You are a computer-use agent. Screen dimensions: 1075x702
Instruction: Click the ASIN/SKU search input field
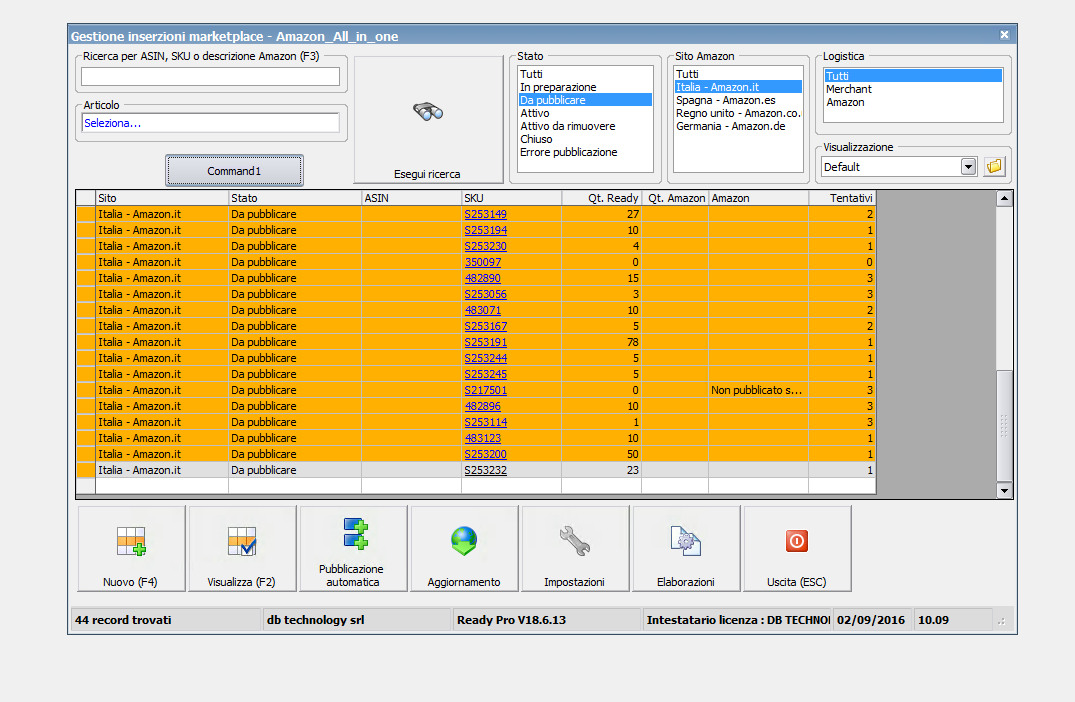coord(210,77)
